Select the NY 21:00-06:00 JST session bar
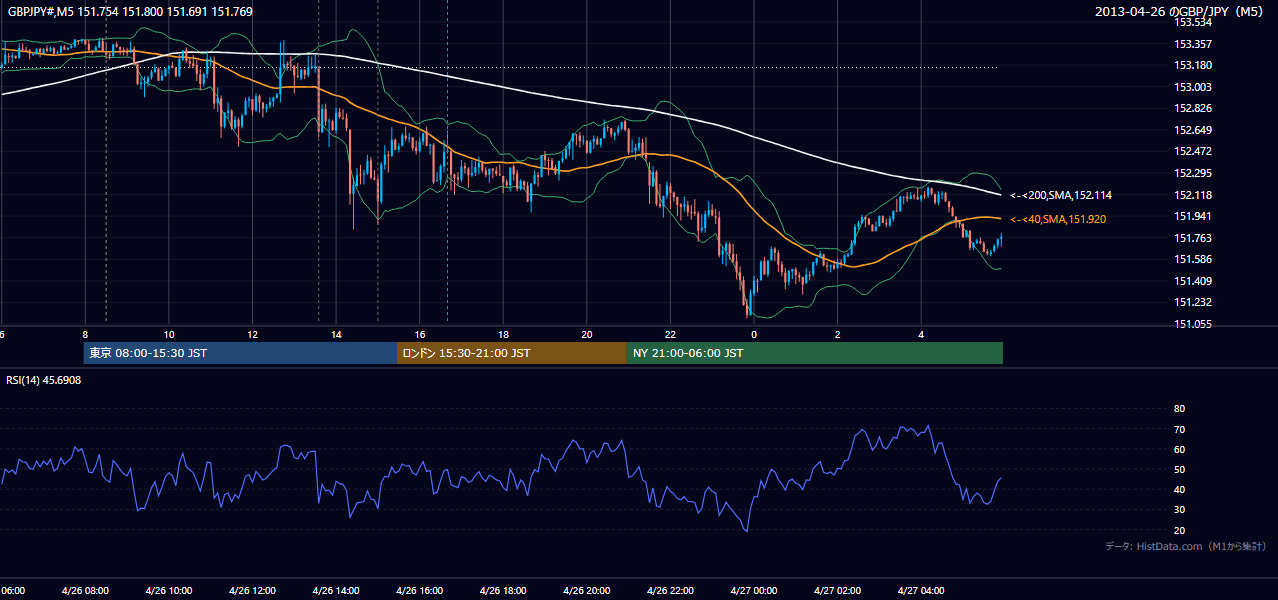The height and width of the screenshot is (600, 1278). coord(815,353)
